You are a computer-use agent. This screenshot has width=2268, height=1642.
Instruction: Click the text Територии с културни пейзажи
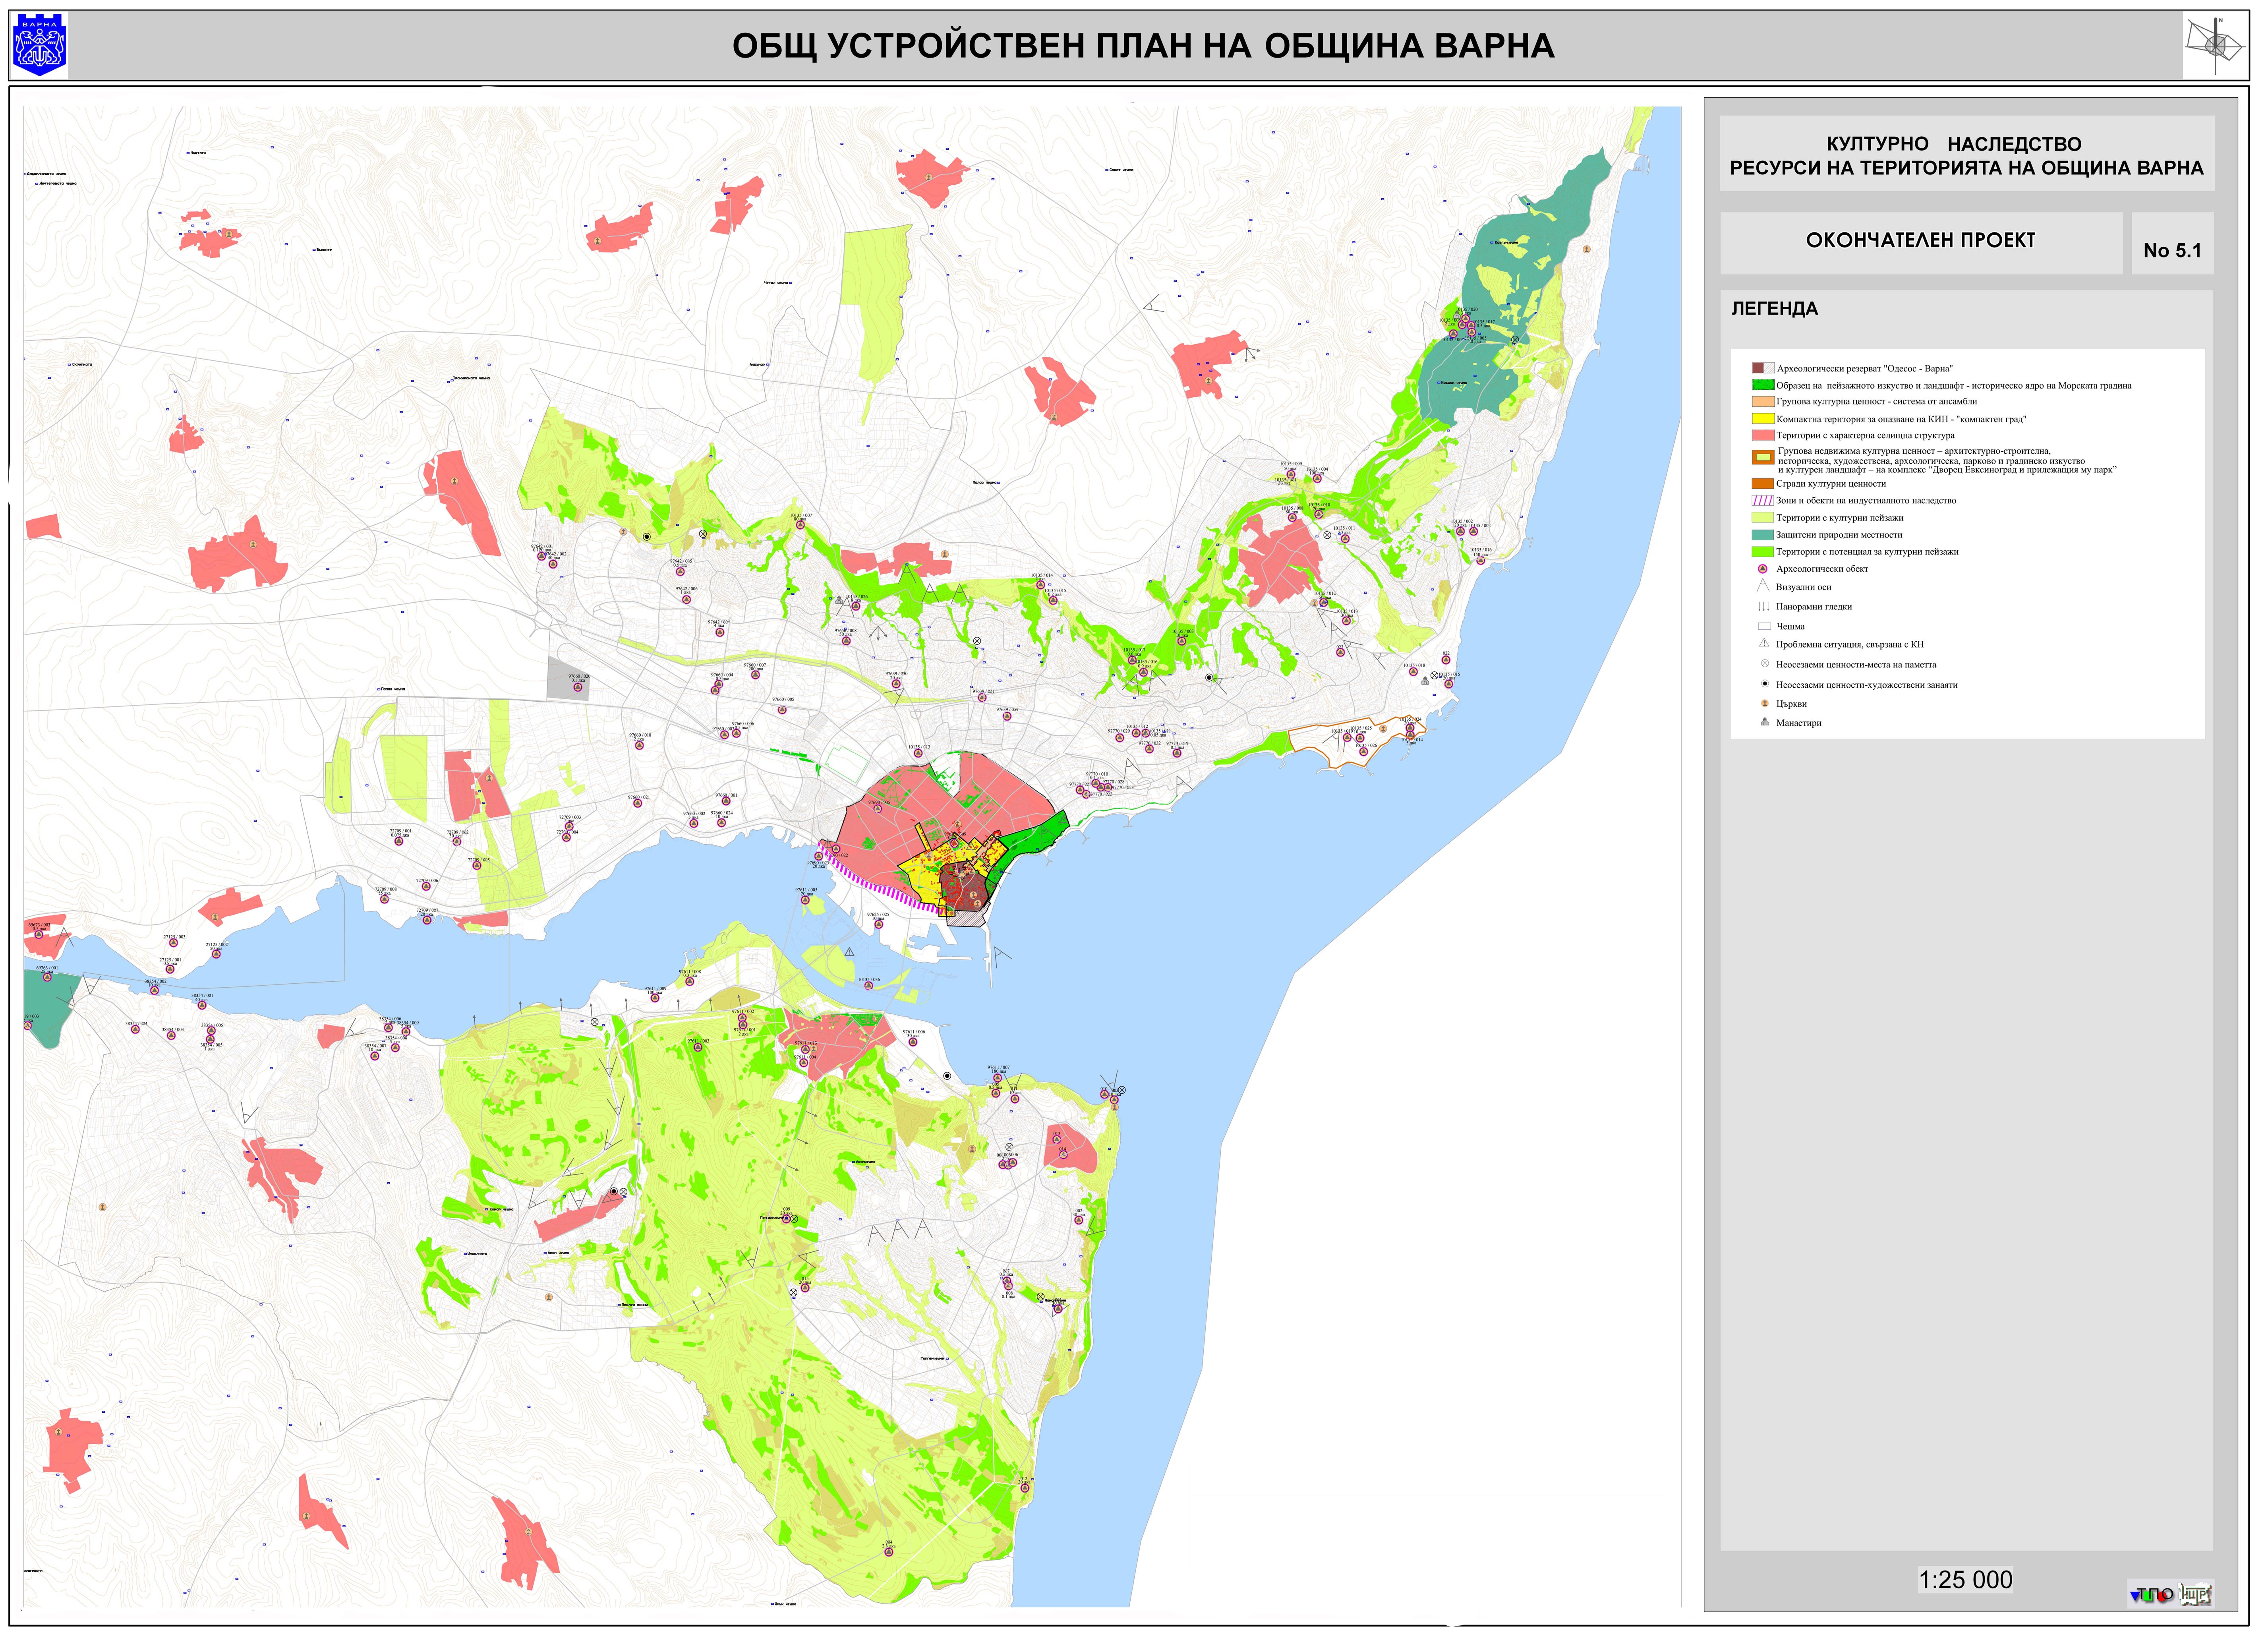pos(1840,518)
